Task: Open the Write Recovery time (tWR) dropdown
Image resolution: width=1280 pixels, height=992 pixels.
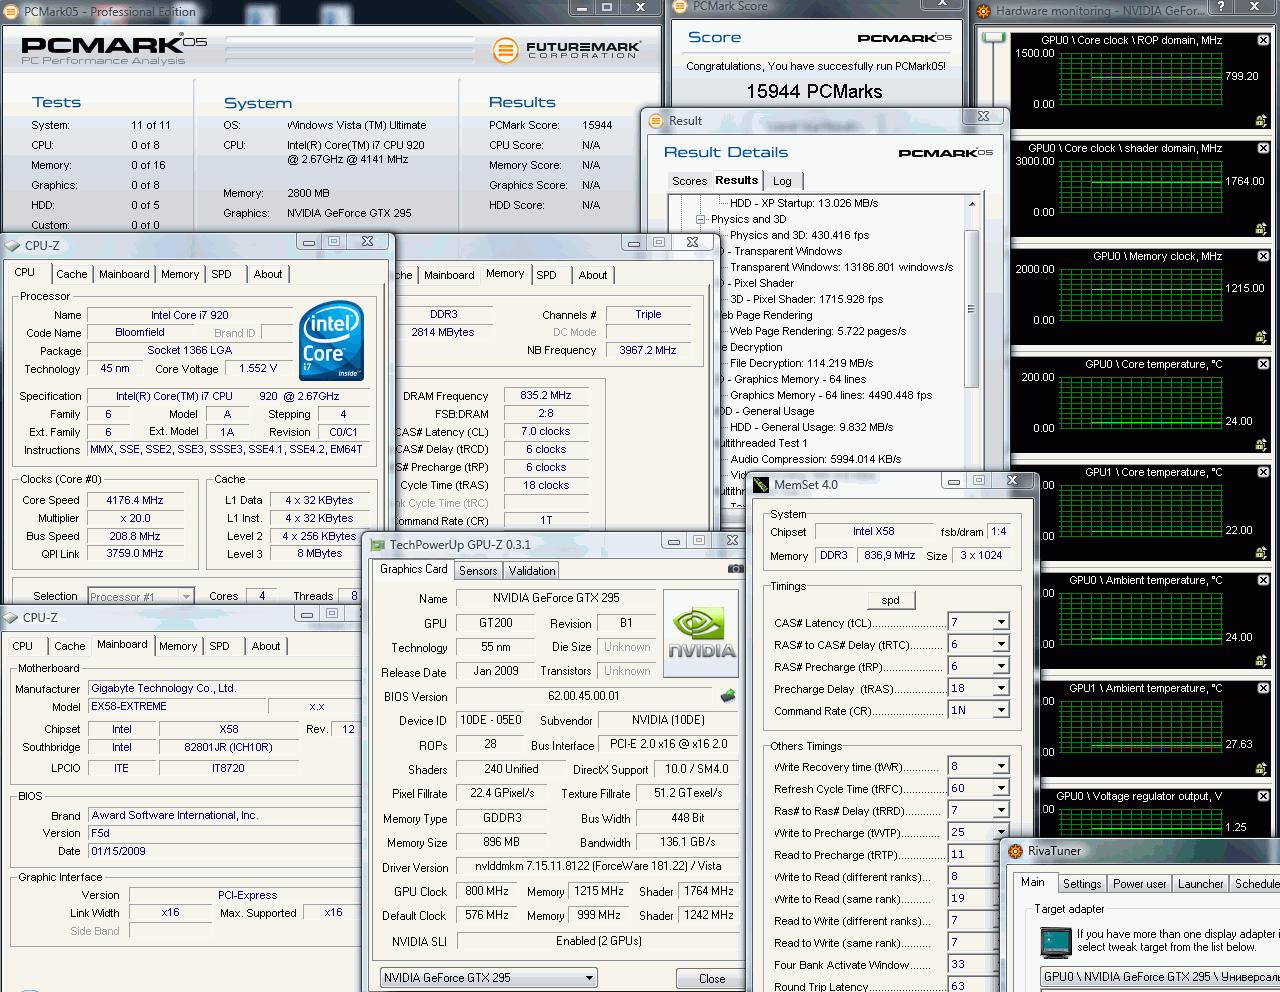Action: 1000,766
